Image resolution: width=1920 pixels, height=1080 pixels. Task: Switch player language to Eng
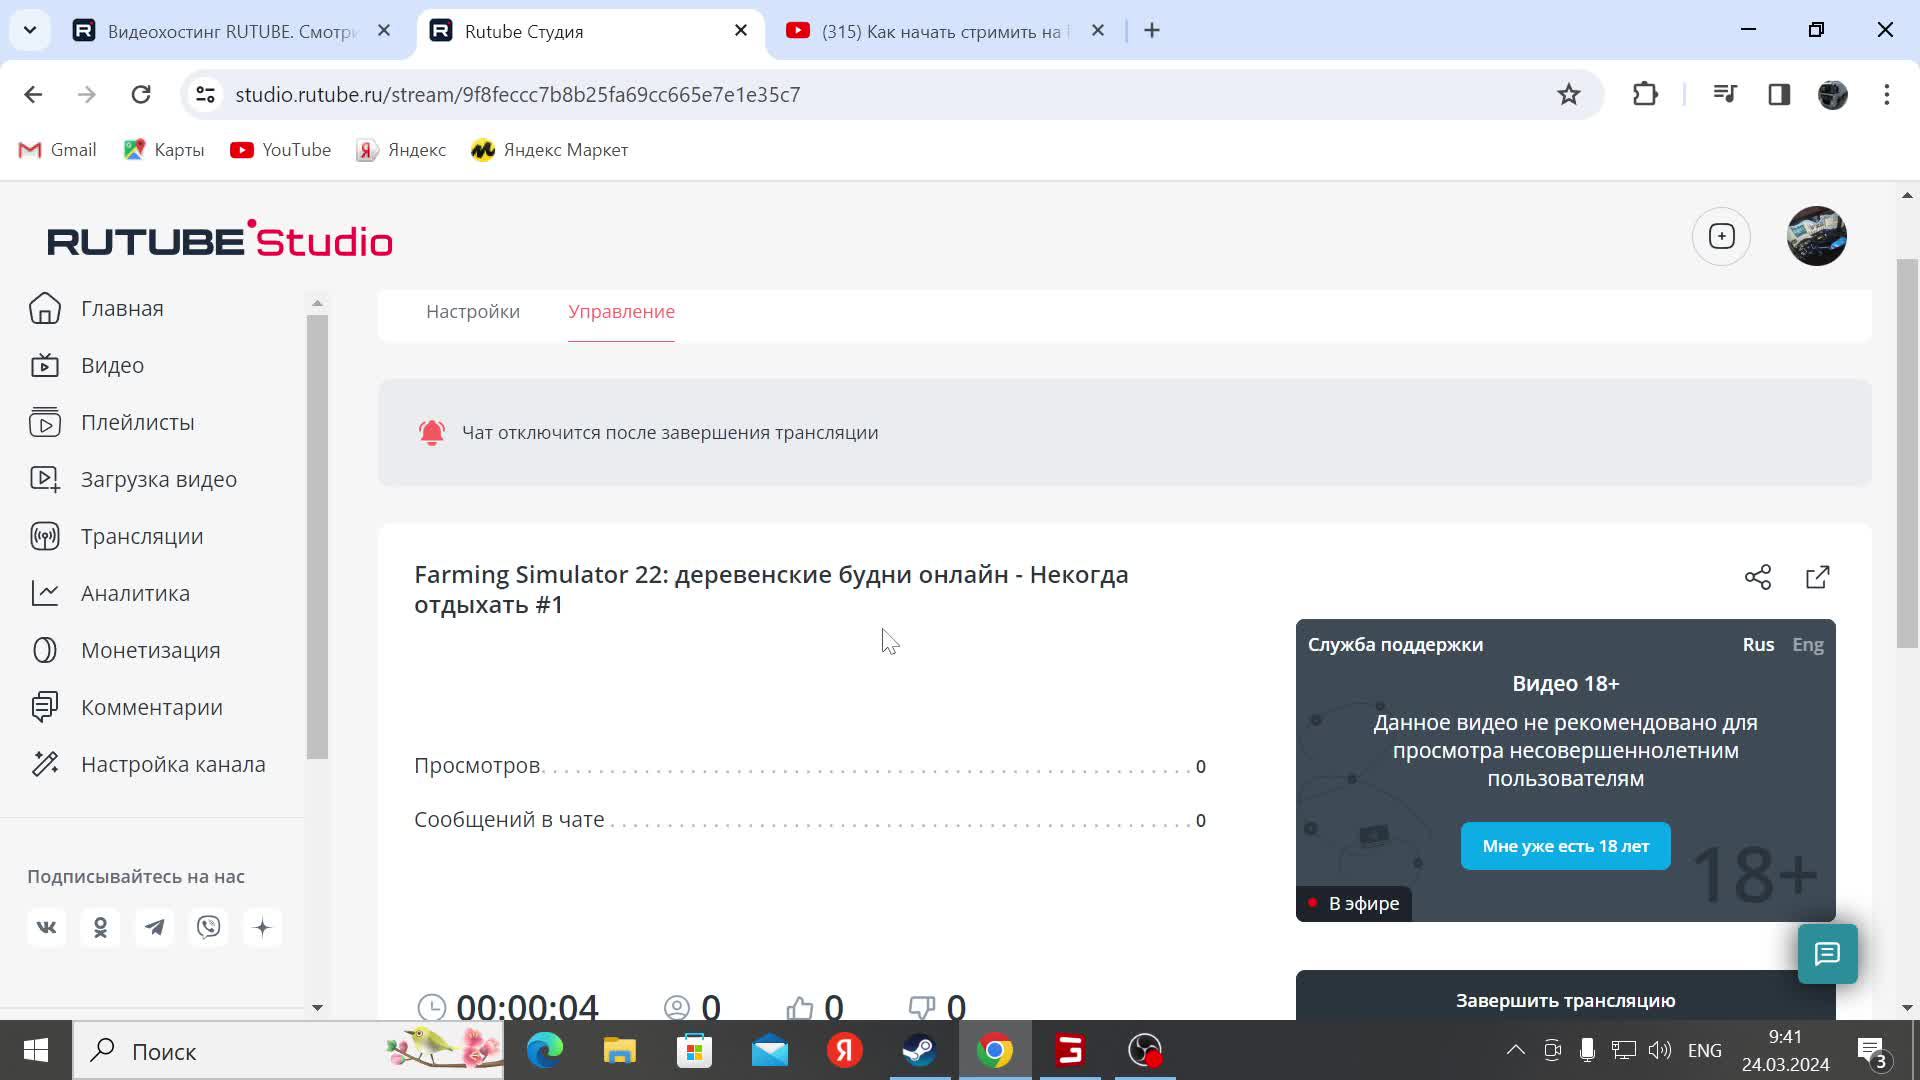click(1807, 645)
